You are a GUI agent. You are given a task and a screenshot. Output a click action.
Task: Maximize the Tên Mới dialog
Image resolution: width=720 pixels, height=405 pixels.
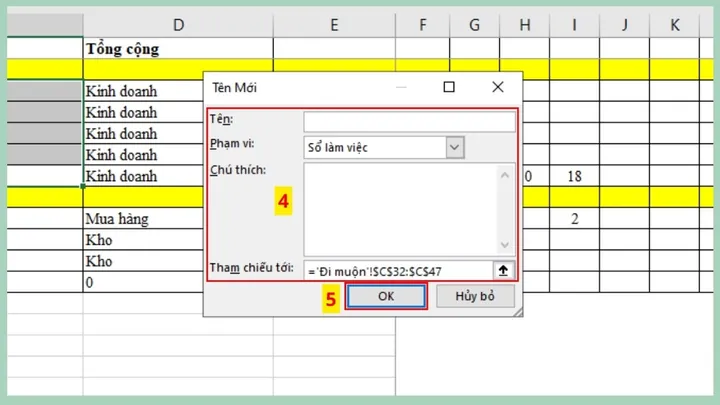click(x=449, y=87)
